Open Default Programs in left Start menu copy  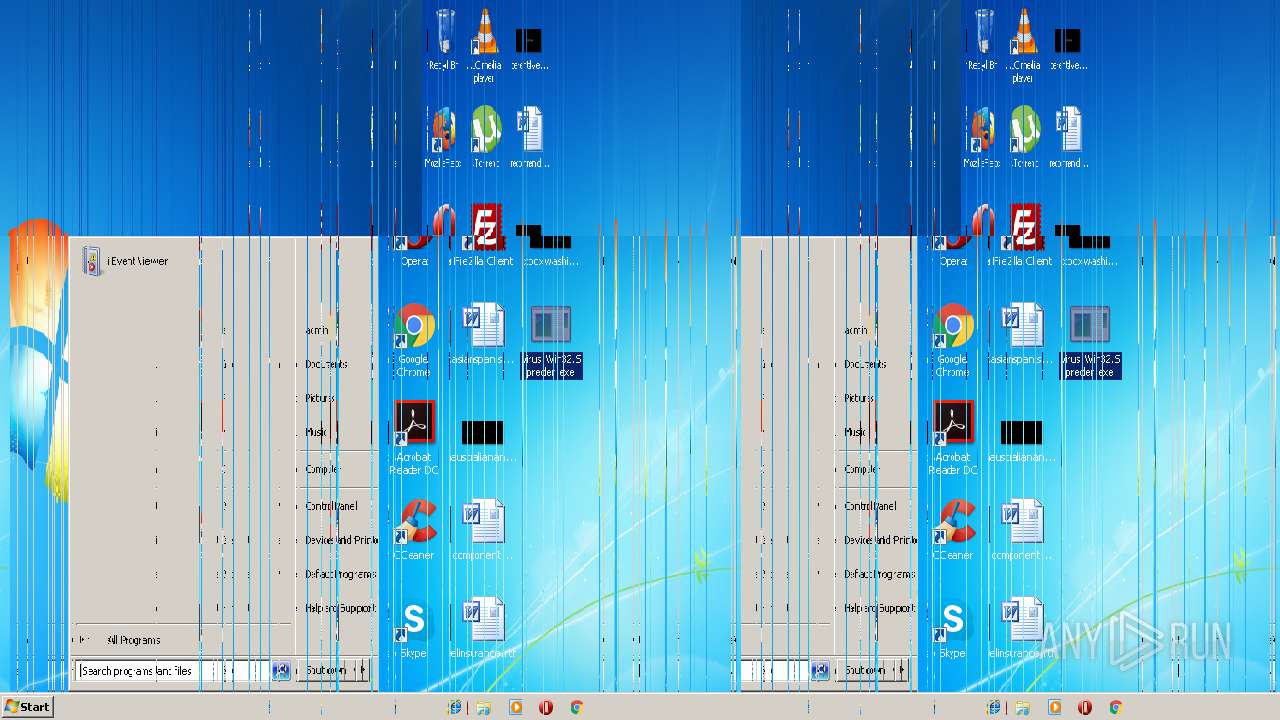(x=340, y=574)
